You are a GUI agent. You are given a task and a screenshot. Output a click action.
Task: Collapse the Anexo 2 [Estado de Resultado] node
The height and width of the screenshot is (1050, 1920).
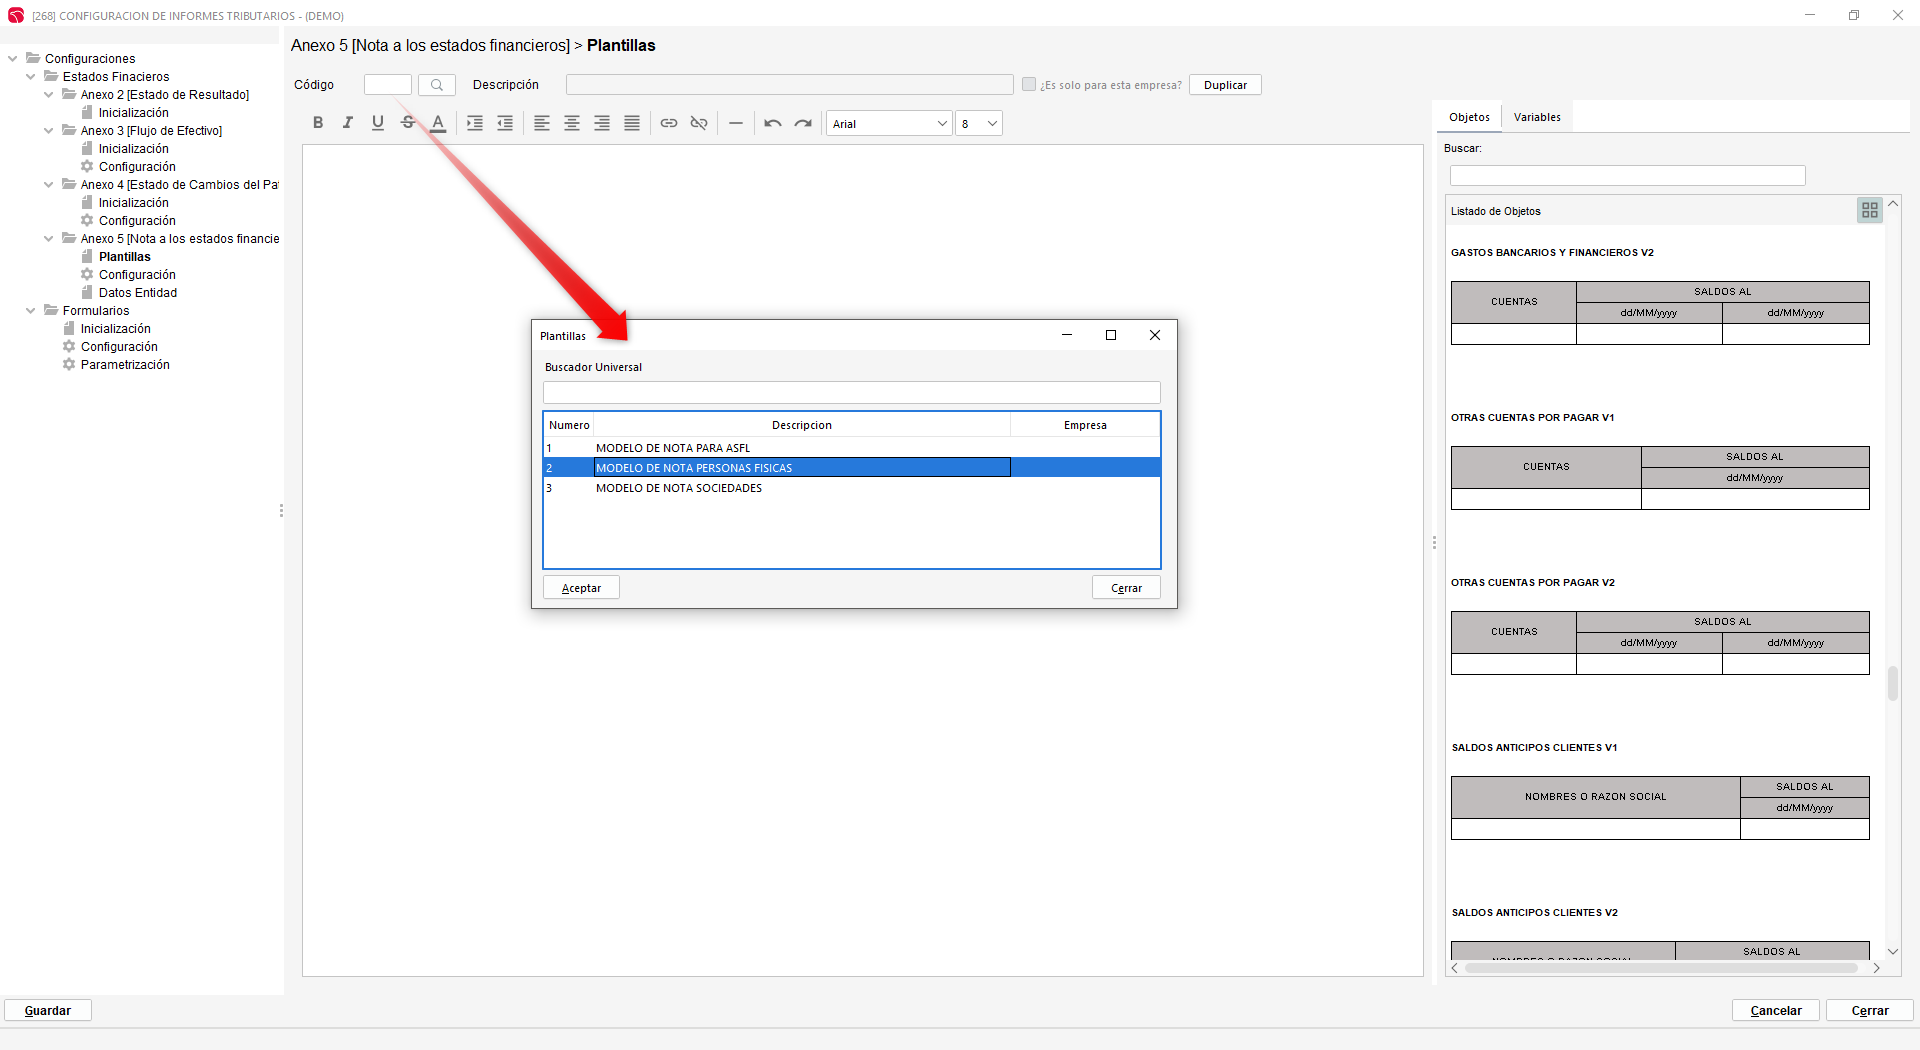[x=48, y=95]
